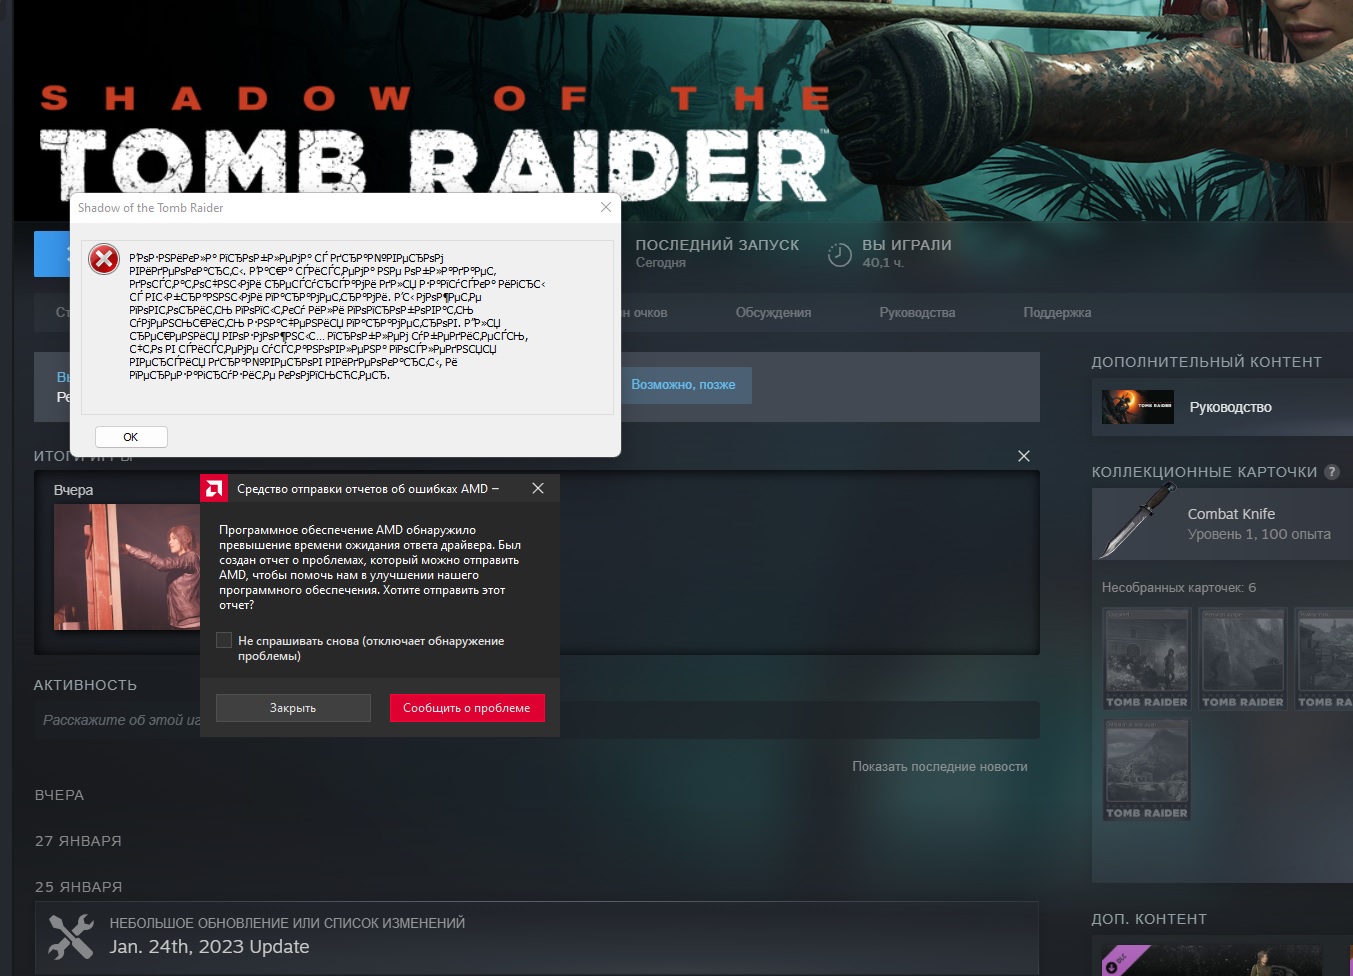Switch to the Руководства tab
Screen dimensions: 1353x976
[917, 313]
